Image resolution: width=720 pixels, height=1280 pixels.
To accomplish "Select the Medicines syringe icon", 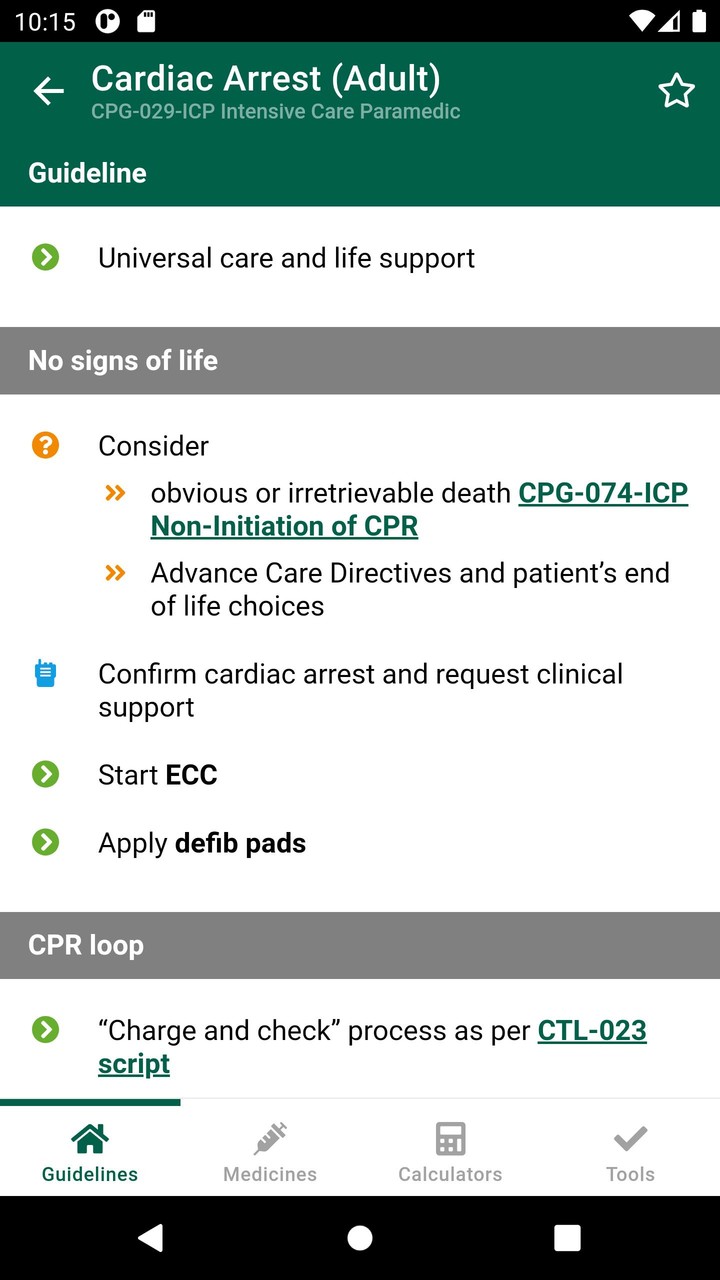I will [269, 1137].
